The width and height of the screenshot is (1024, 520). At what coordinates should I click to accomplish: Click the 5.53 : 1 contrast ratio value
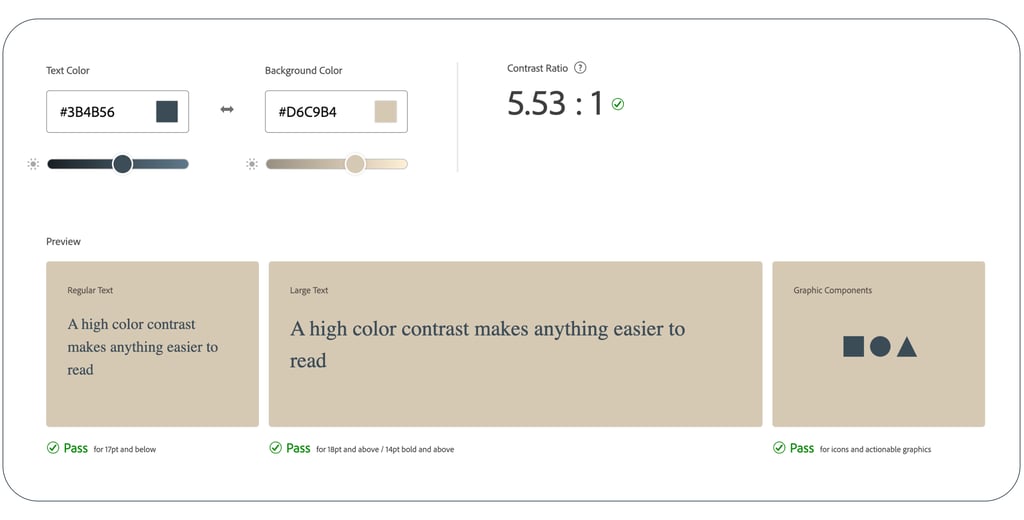point(555,103)
